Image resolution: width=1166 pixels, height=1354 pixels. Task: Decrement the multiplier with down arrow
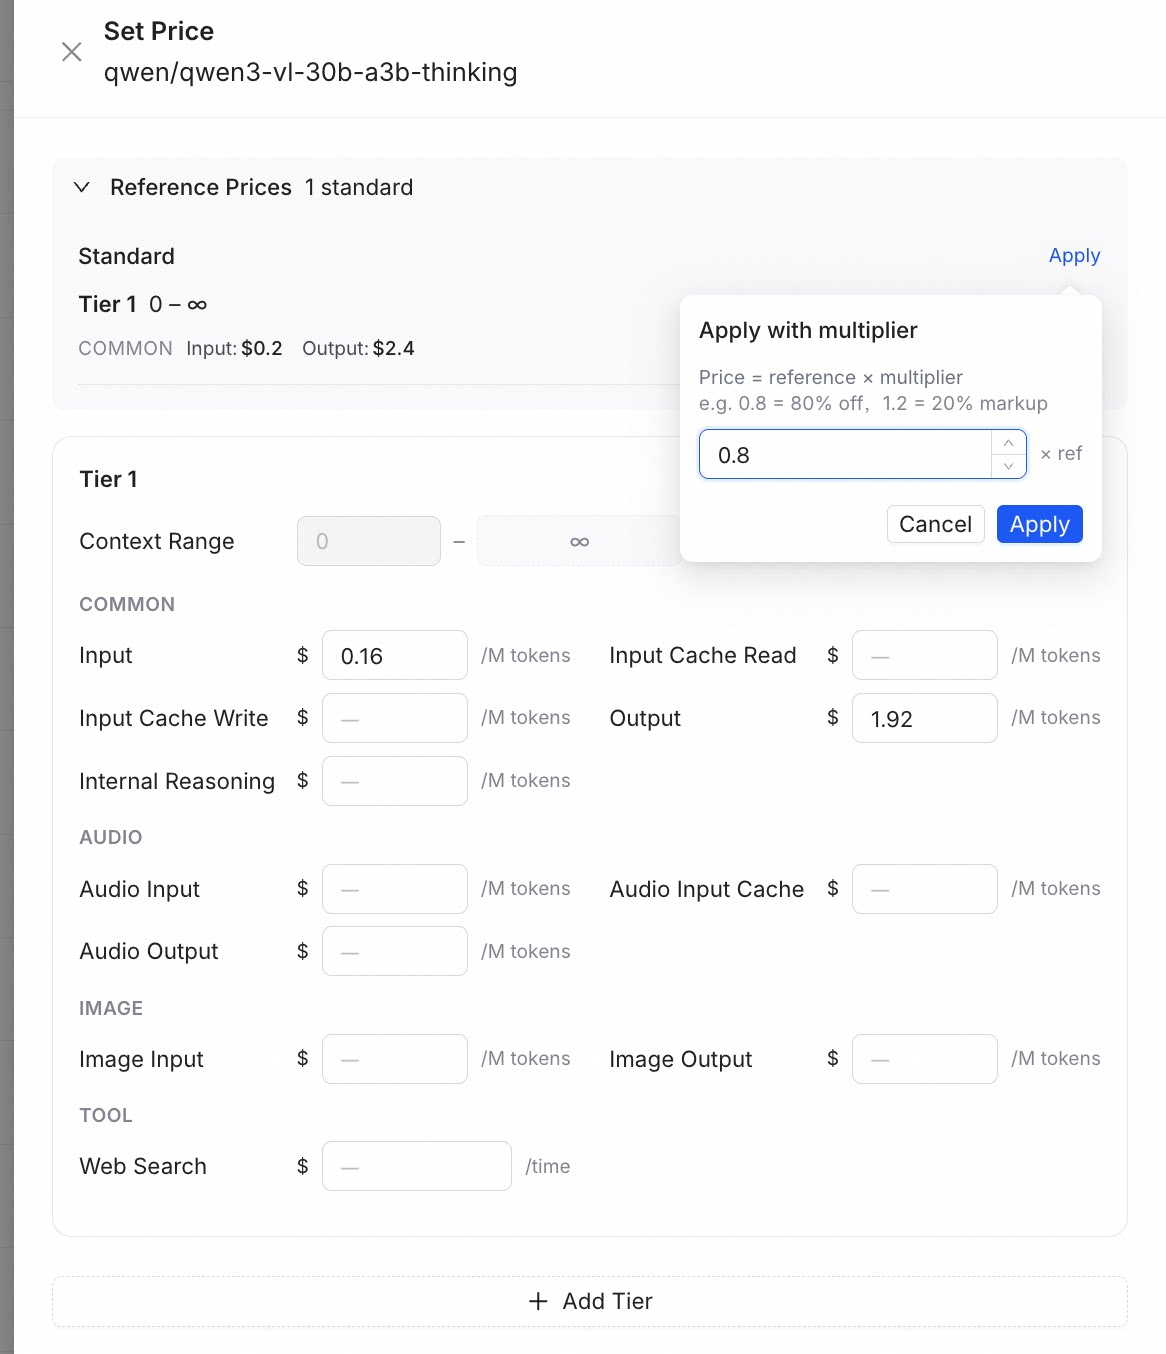coord(1008,466)
